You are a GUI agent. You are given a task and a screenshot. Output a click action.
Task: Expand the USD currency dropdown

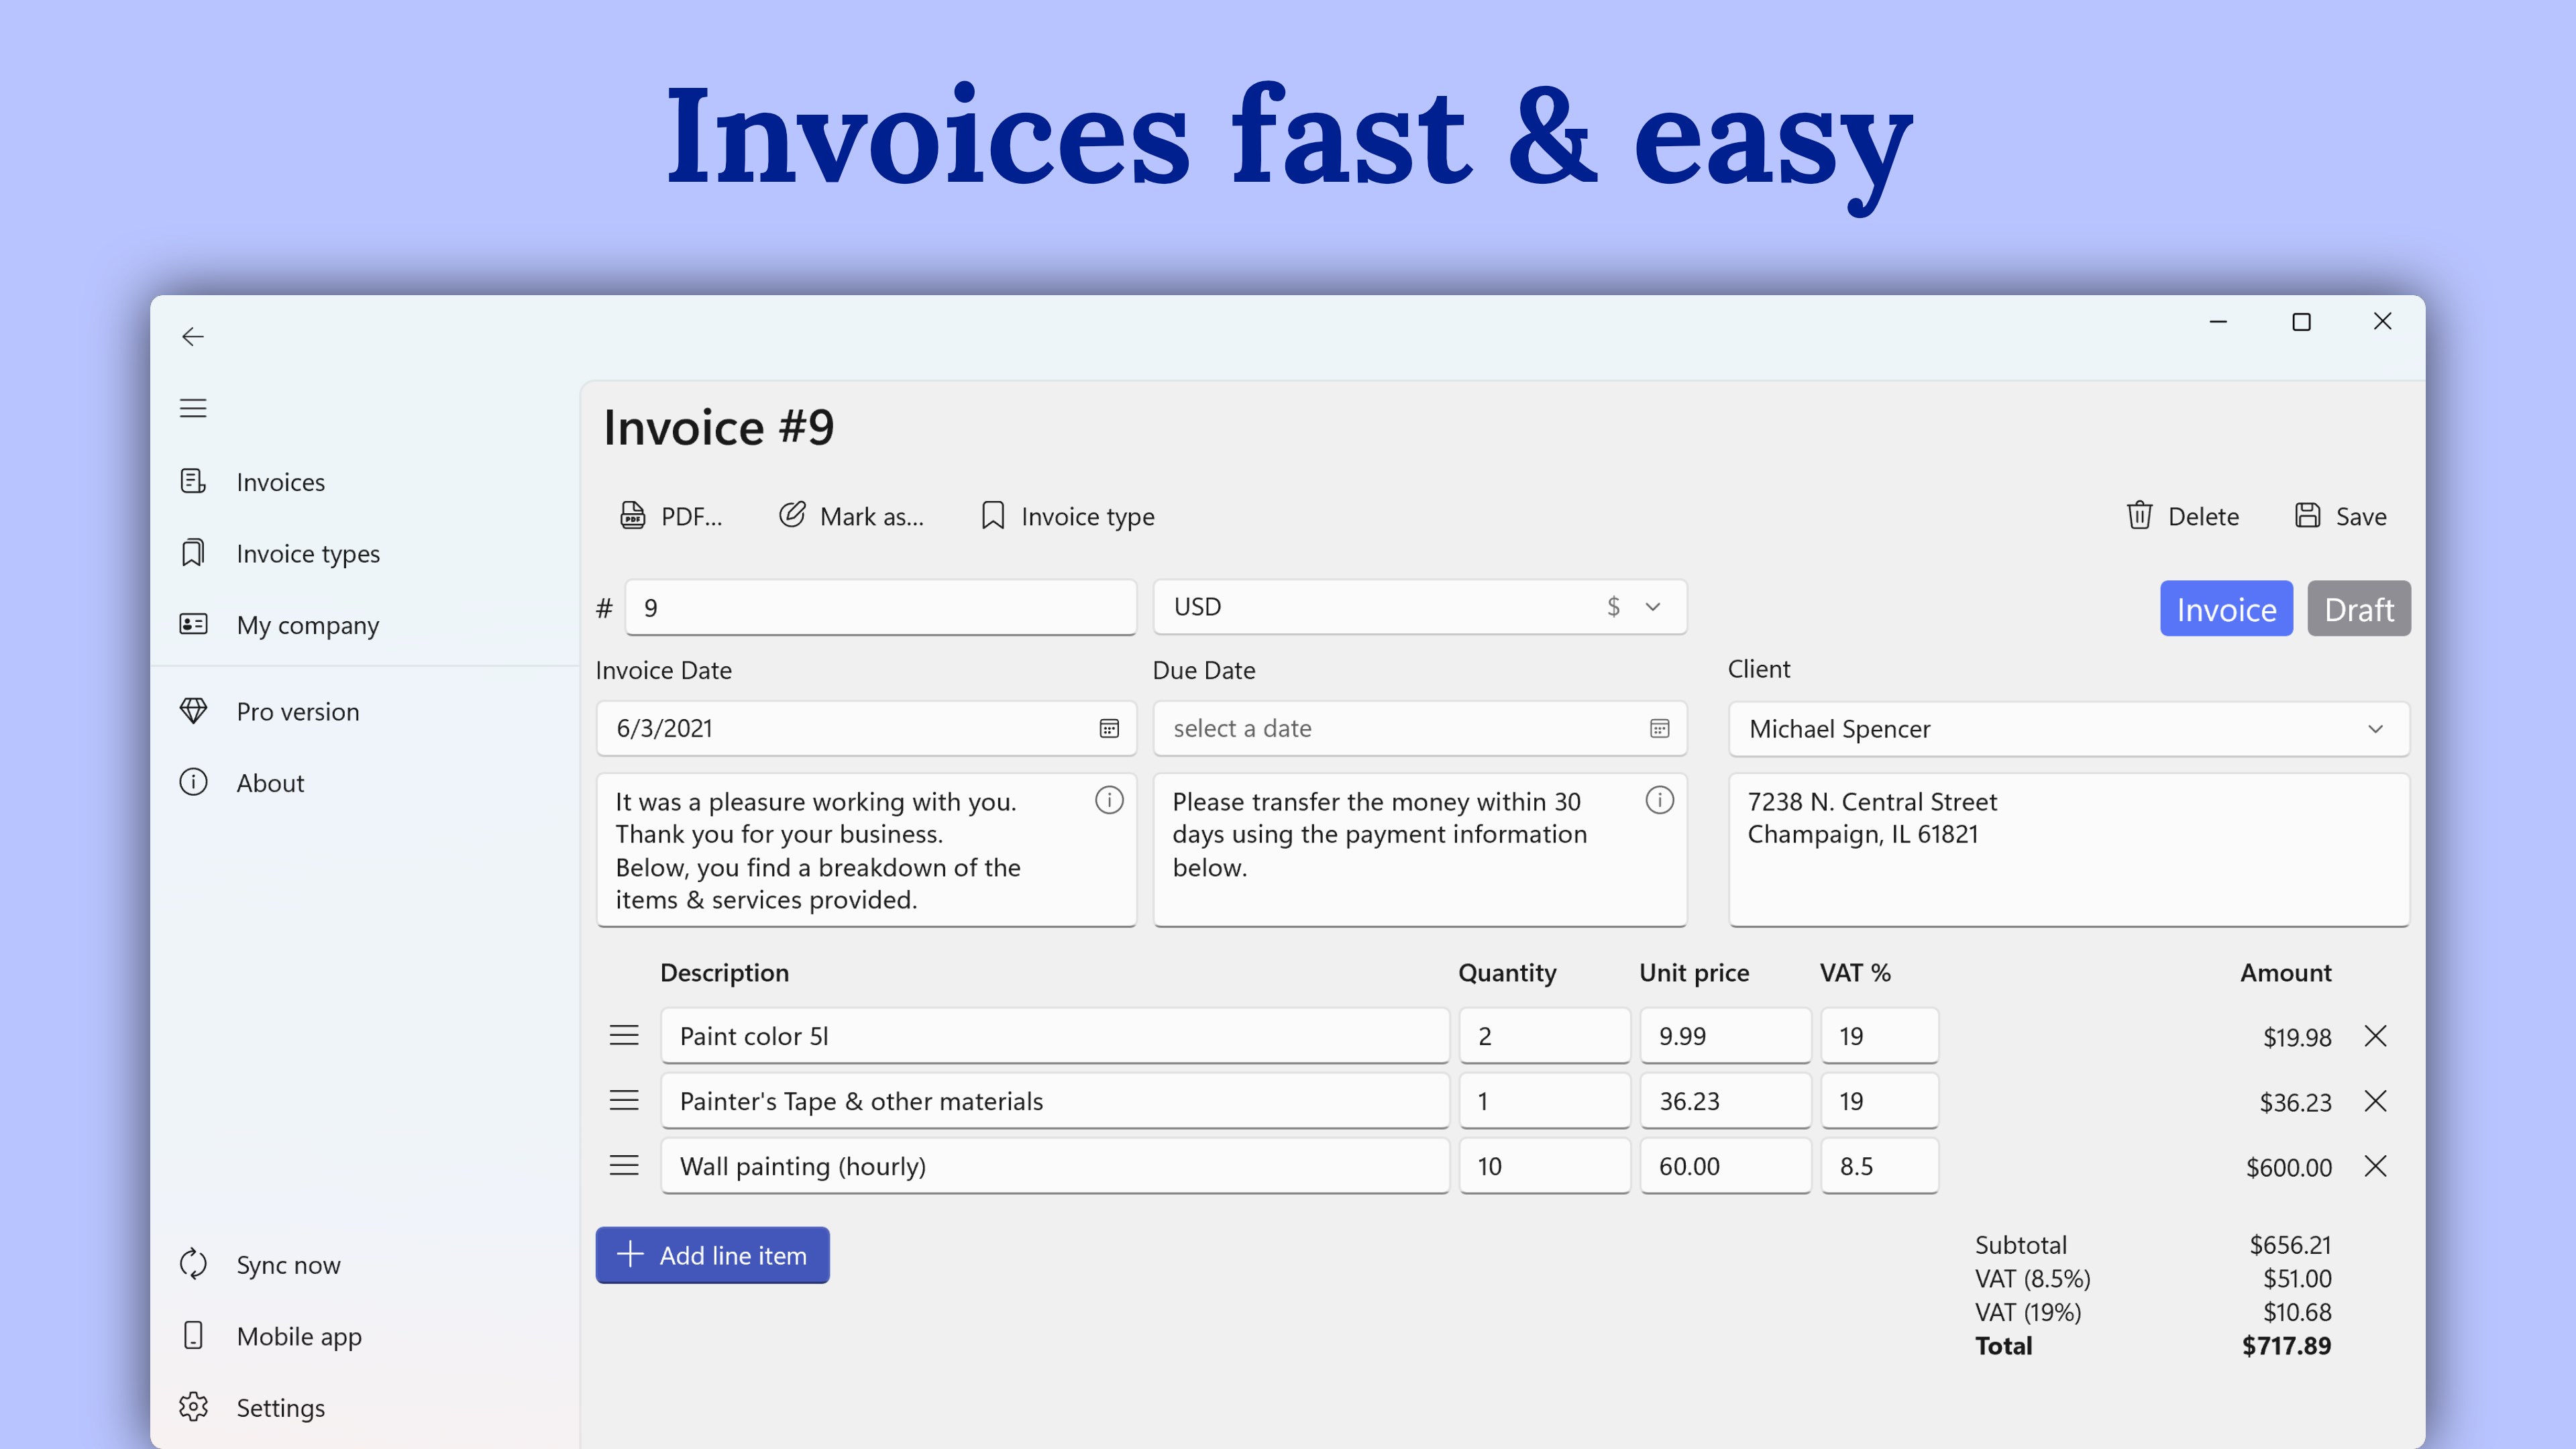pos(1652,607)
